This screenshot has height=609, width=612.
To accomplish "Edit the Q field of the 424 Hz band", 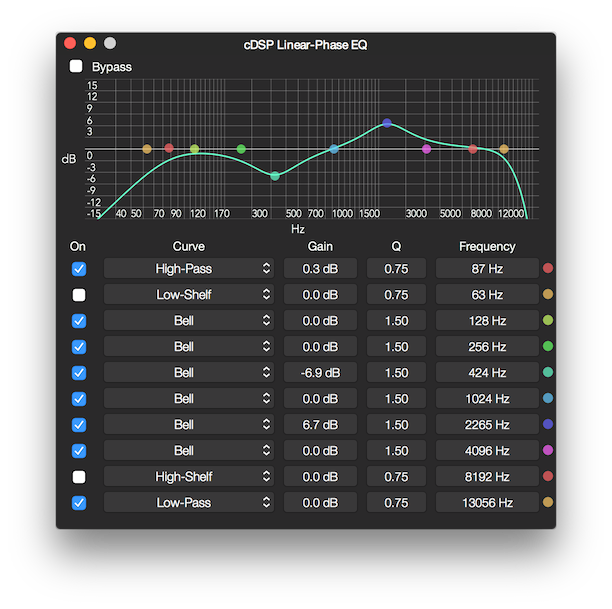I will [396, 372].
